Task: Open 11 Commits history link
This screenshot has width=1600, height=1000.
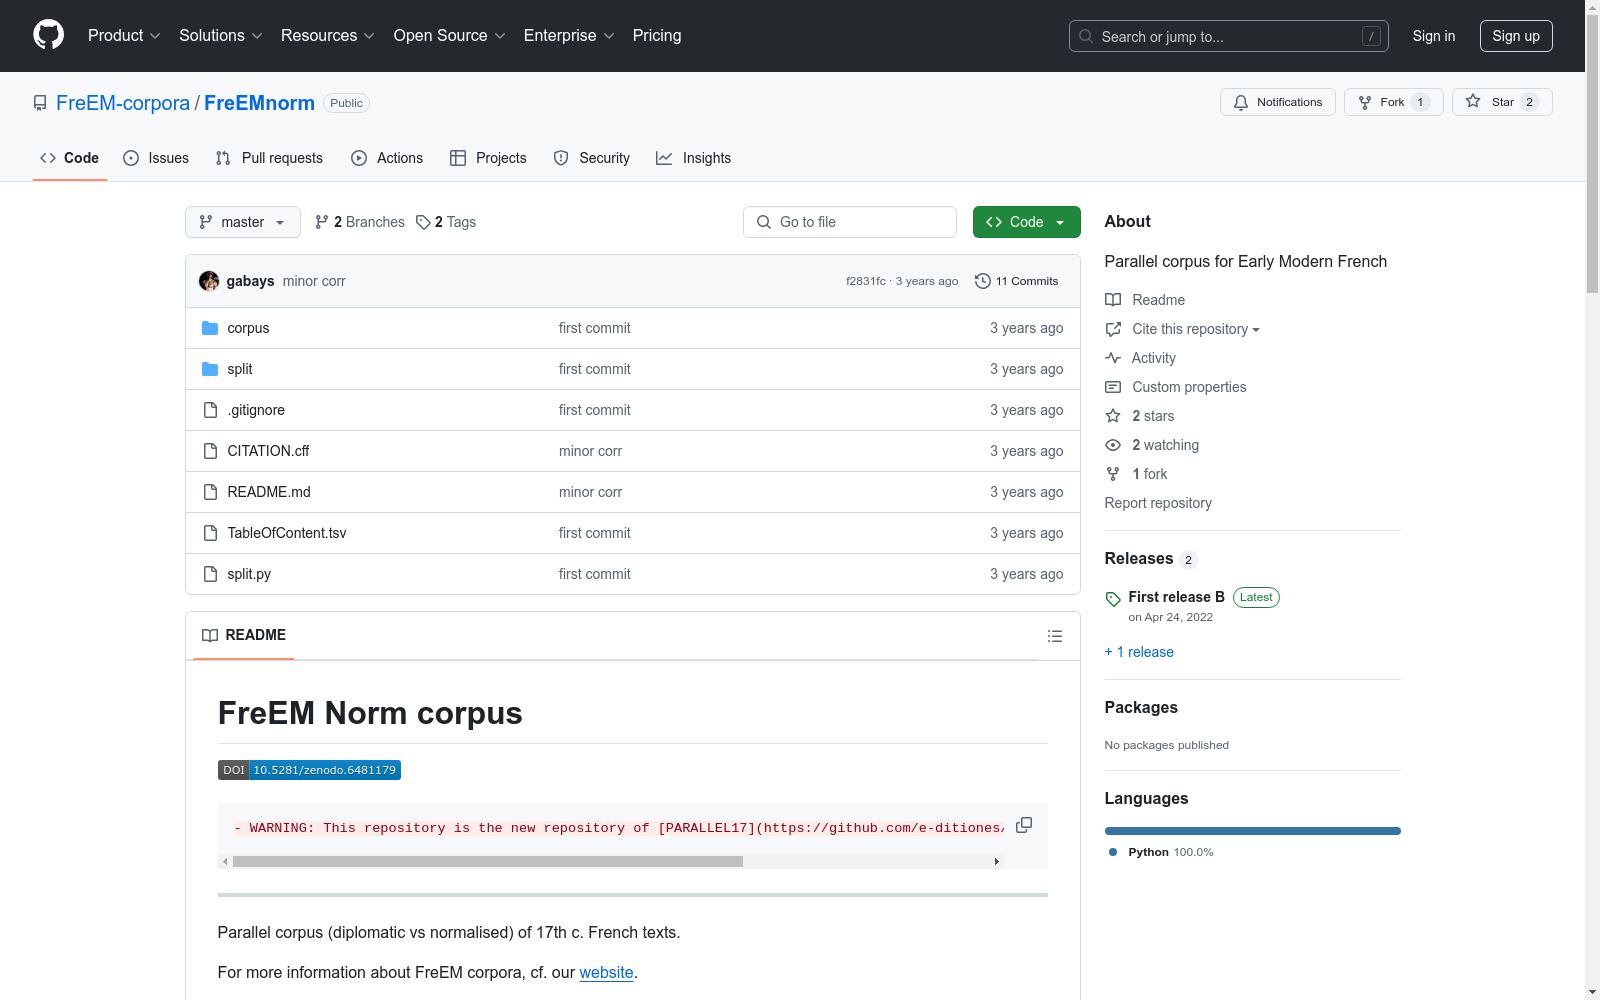Action: pos(1017,281)
